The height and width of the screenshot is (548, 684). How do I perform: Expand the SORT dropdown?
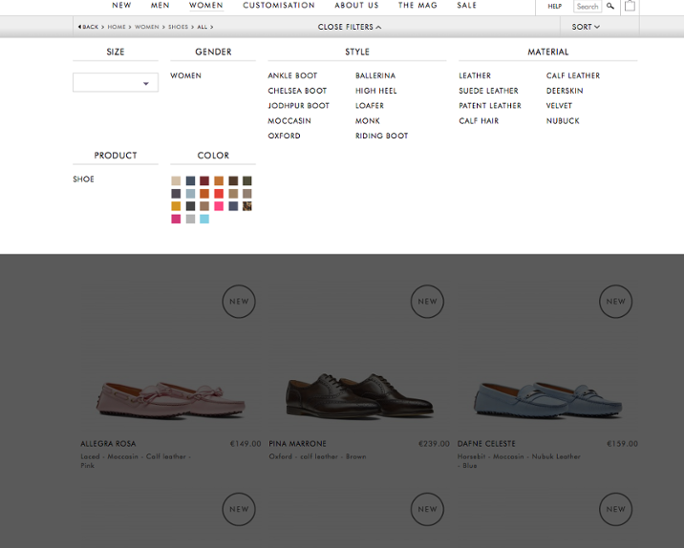click(x=585, y=27)
